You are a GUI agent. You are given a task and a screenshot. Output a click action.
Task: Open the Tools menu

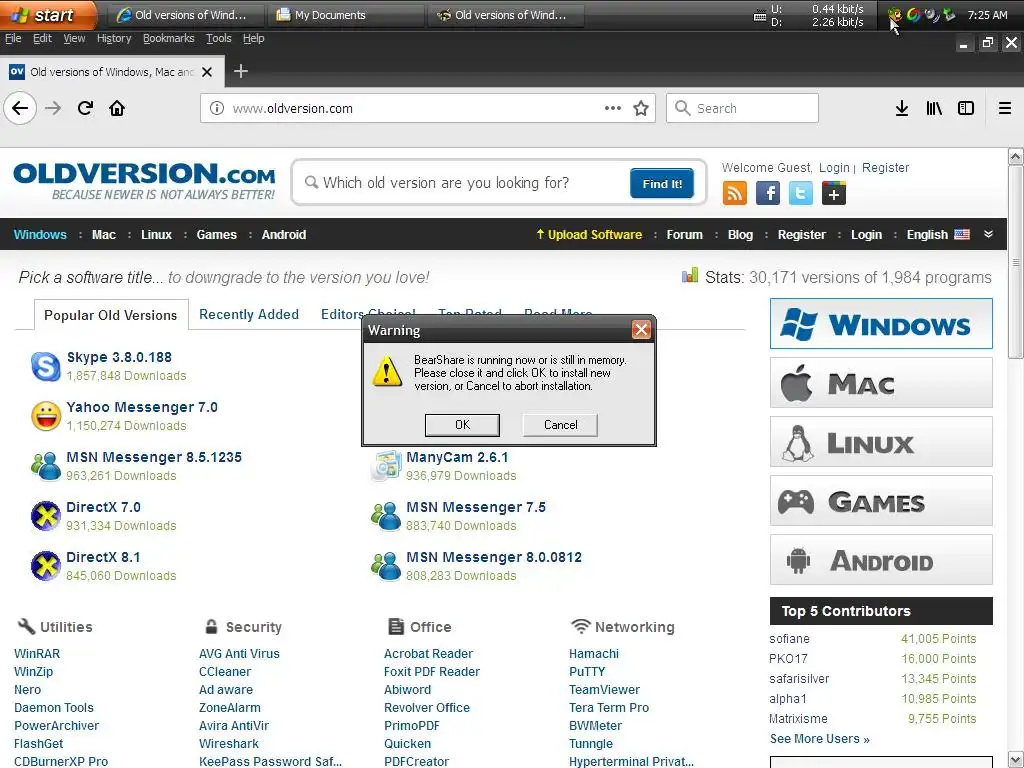(218, 39)
